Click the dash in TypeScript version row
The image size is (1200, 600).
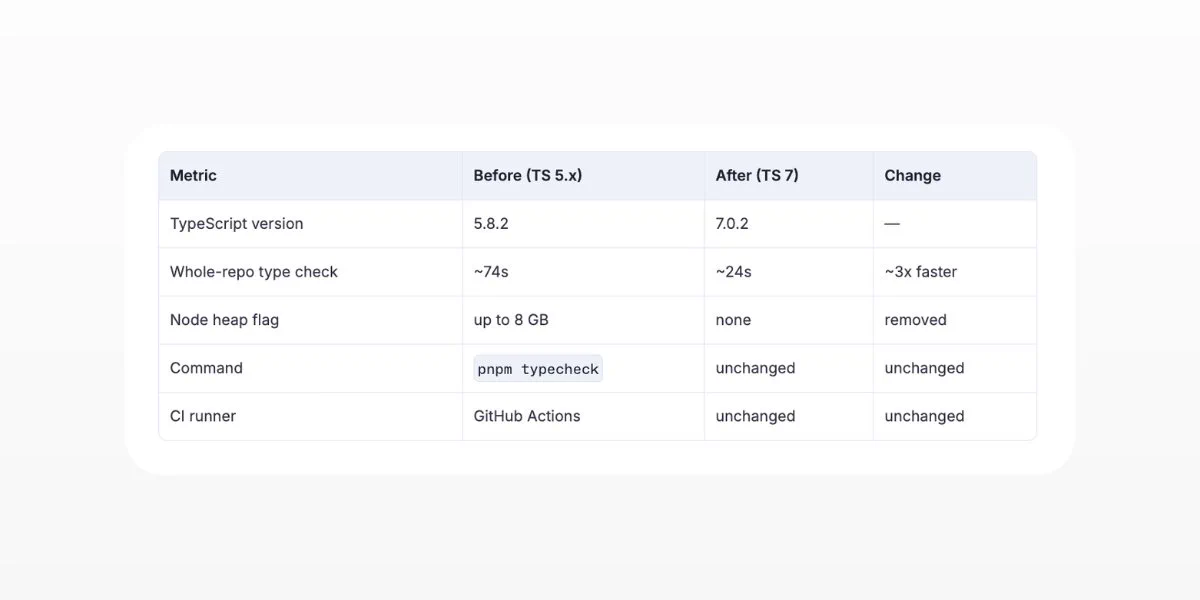[x=892, y=224]
